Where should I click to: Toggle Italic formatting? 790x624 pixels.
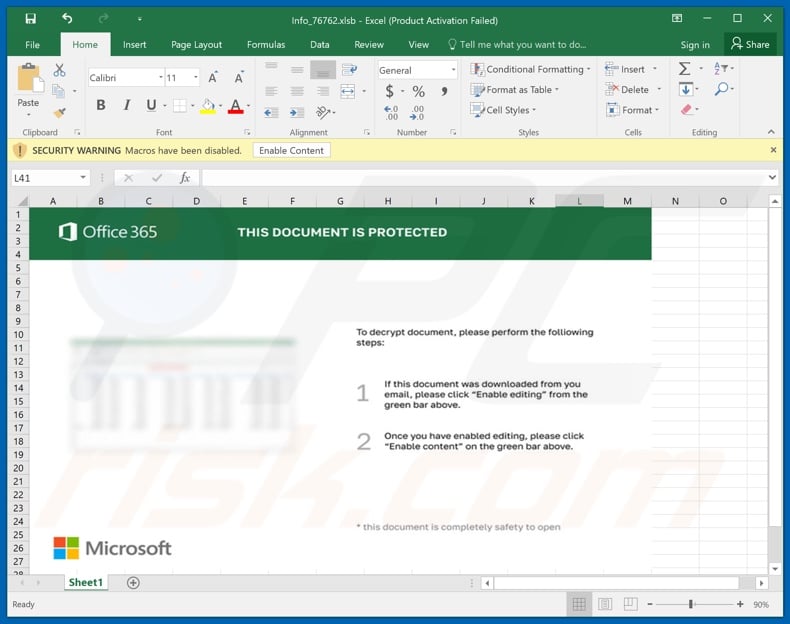coord(126,105)
